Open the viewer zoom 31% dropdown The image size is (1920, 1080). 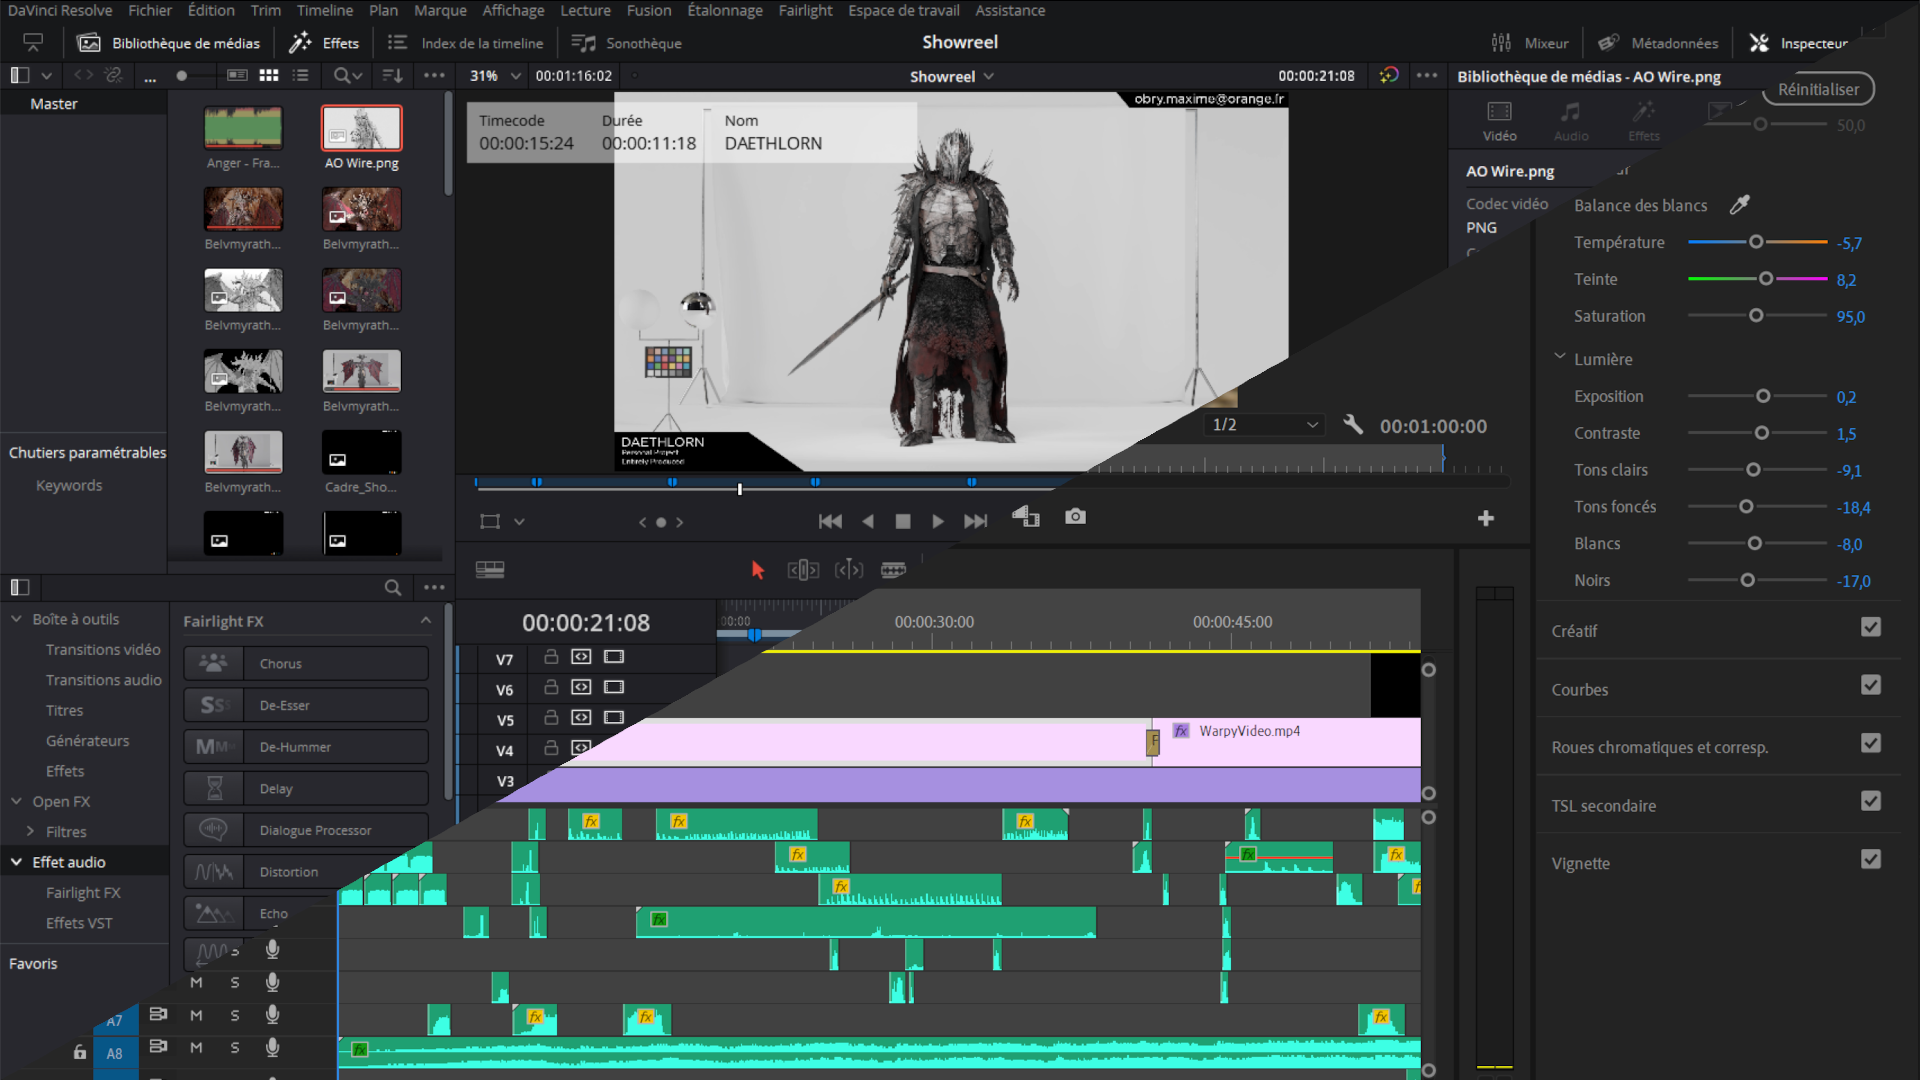(x=496, y=76)
